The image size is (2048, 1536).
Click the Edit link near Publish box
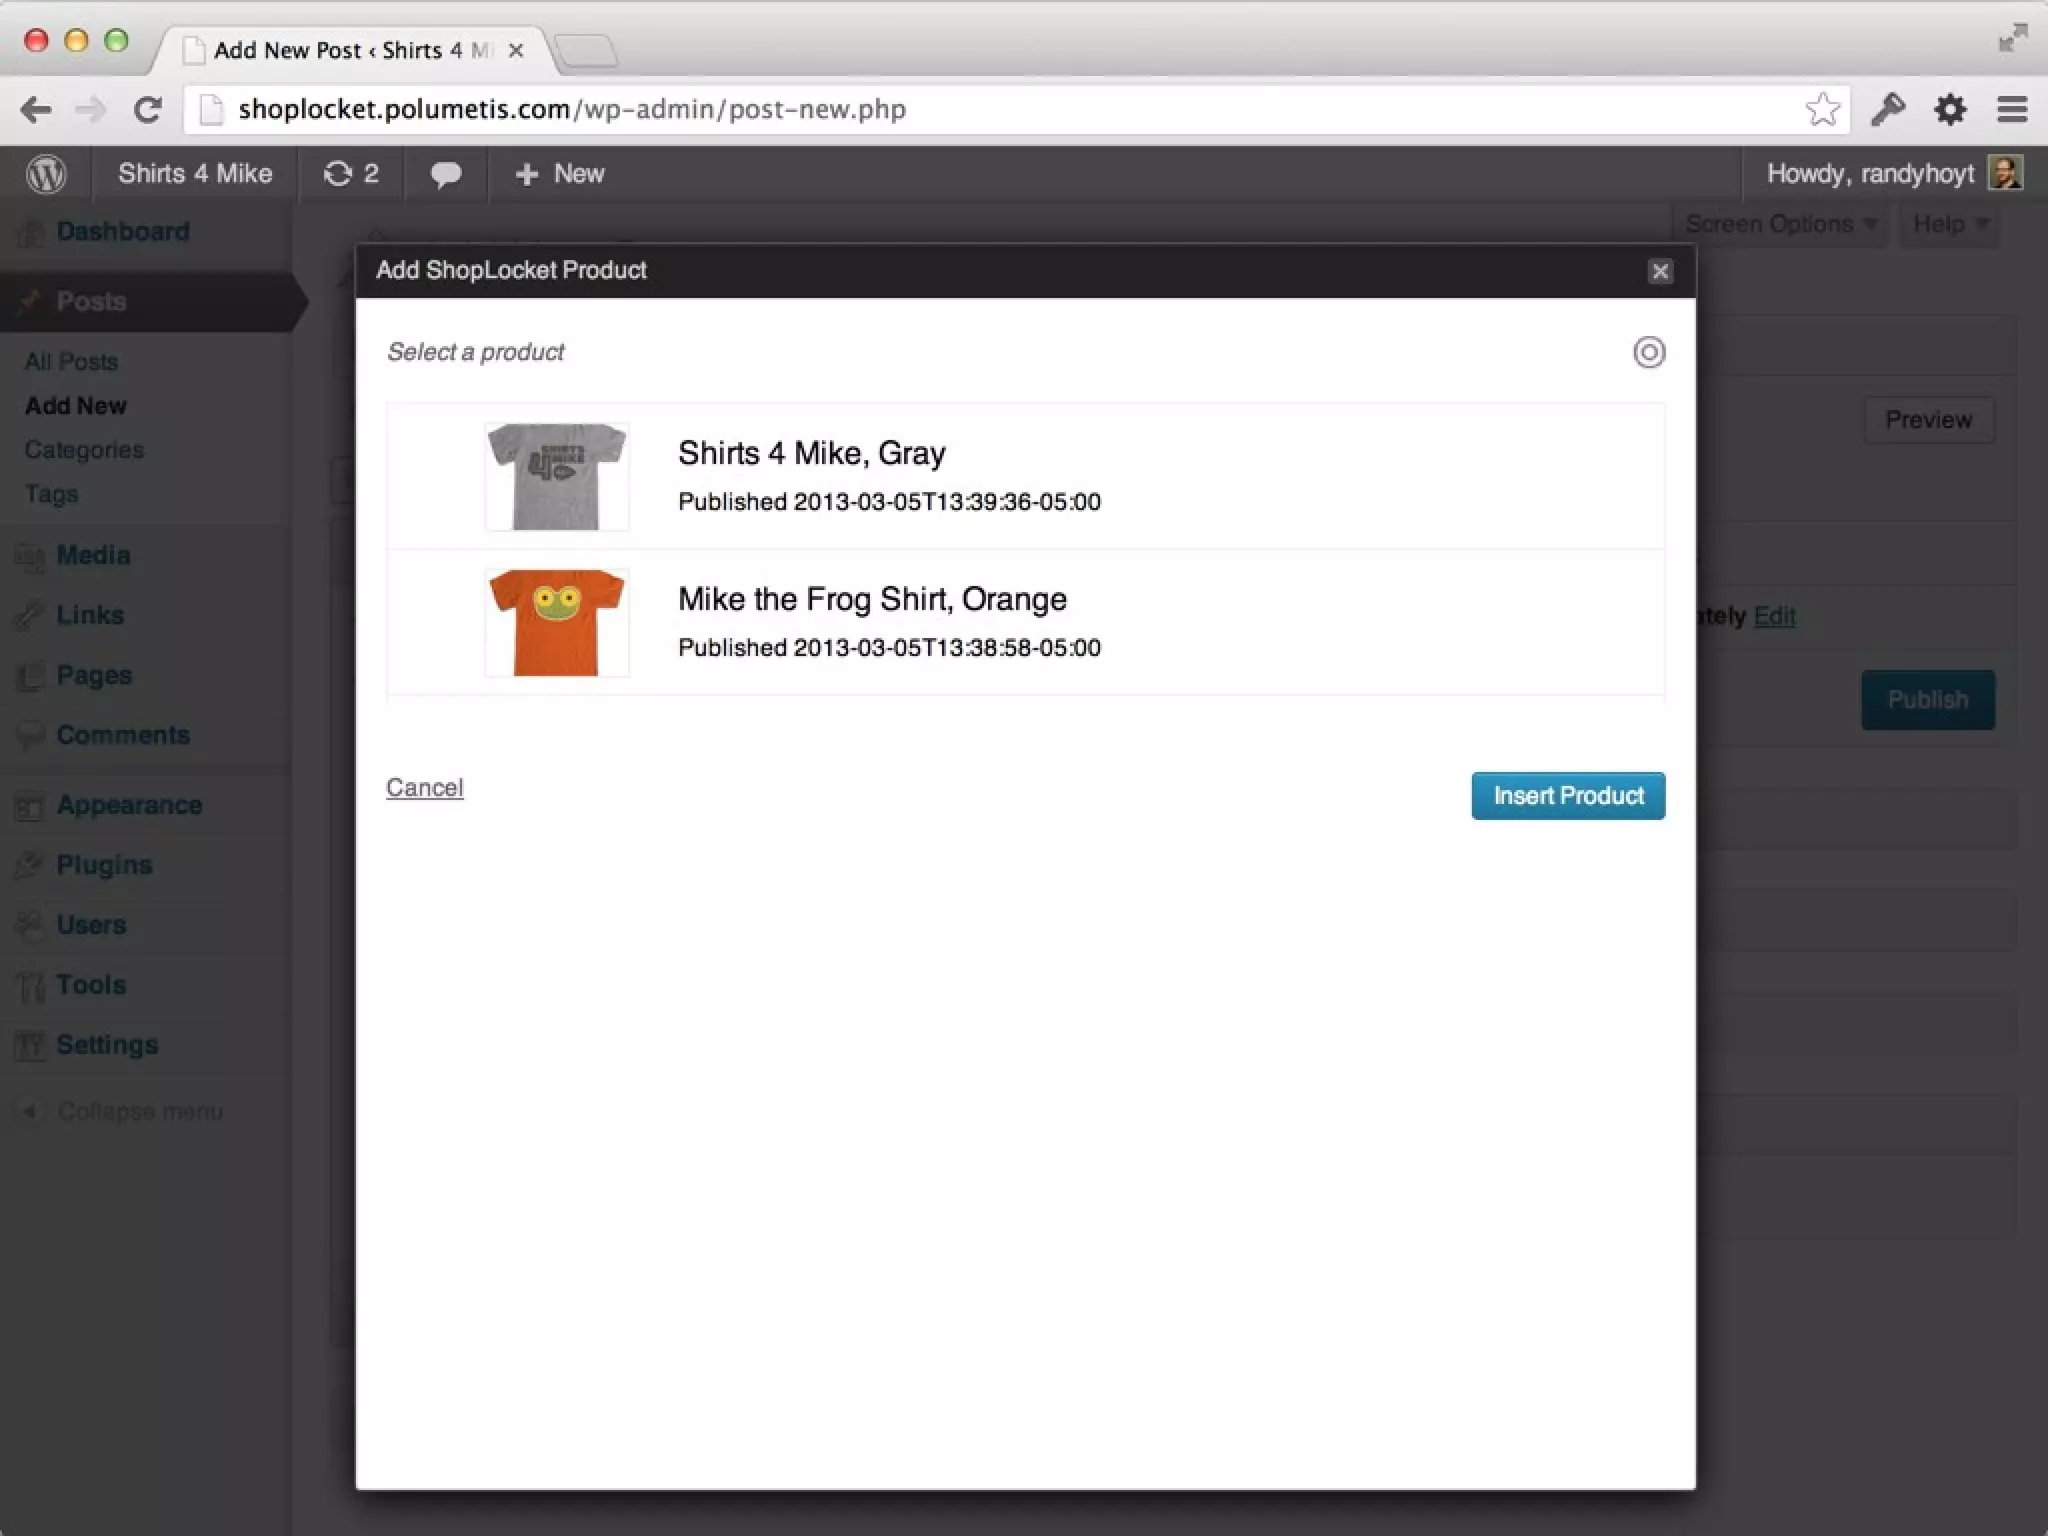pos(1775,616)
